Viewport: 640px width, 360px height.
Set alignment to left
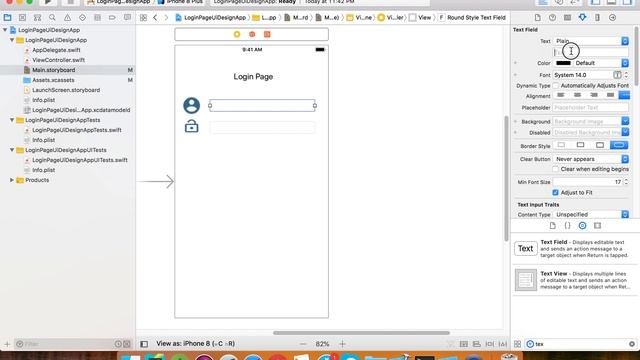pos(561,96)
